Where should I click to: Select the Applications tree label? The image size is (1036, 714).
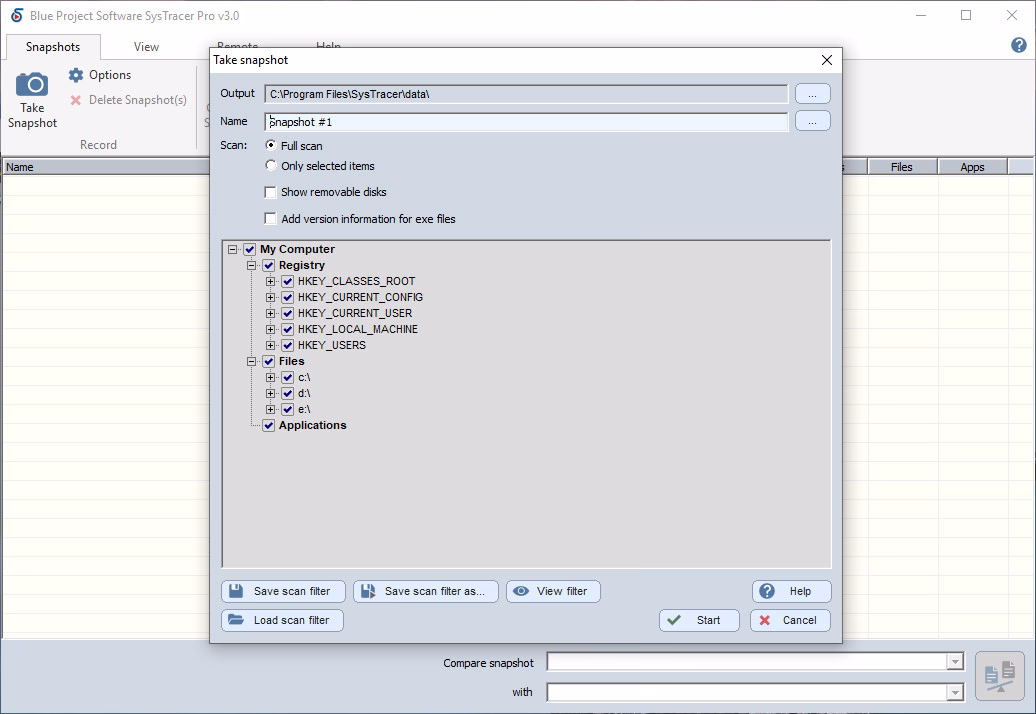(313, 425)
